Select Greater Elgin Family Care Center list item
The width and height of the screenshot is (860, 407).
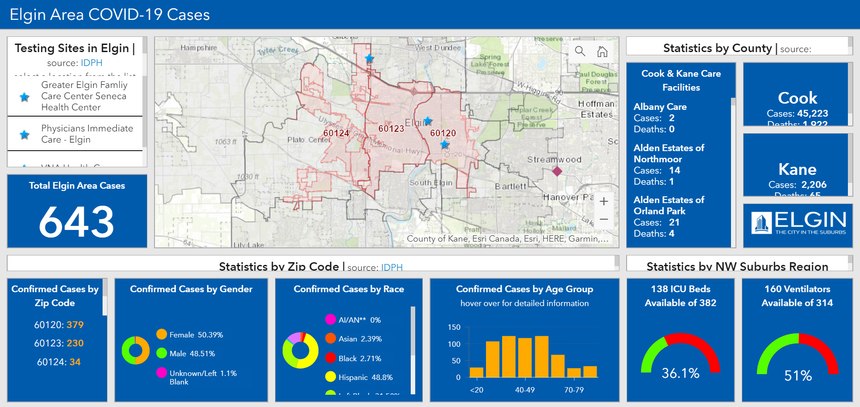coord(85,97)
